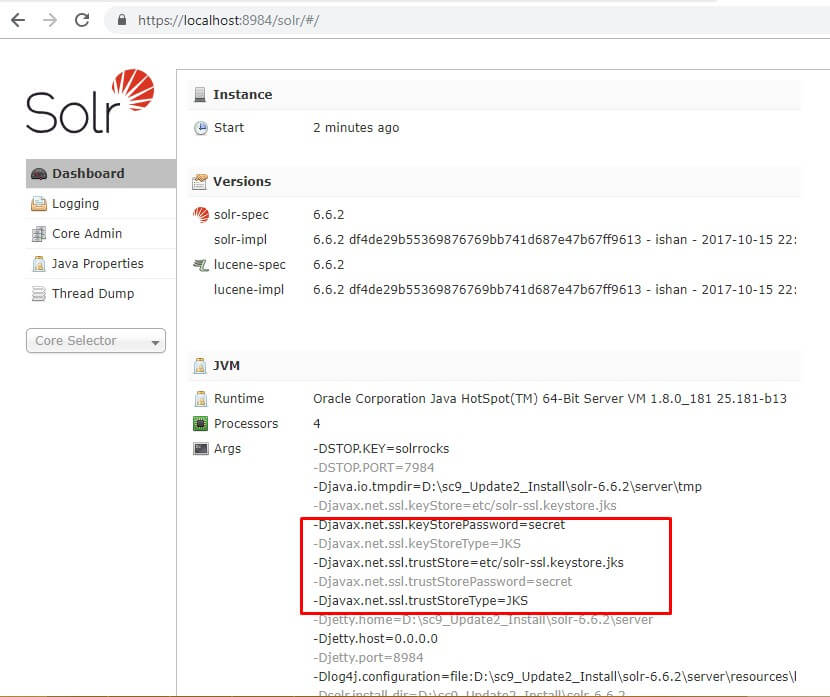Open the Dashboard page
The height and width of the screenshot is (697, 830).
pos(101,174)
